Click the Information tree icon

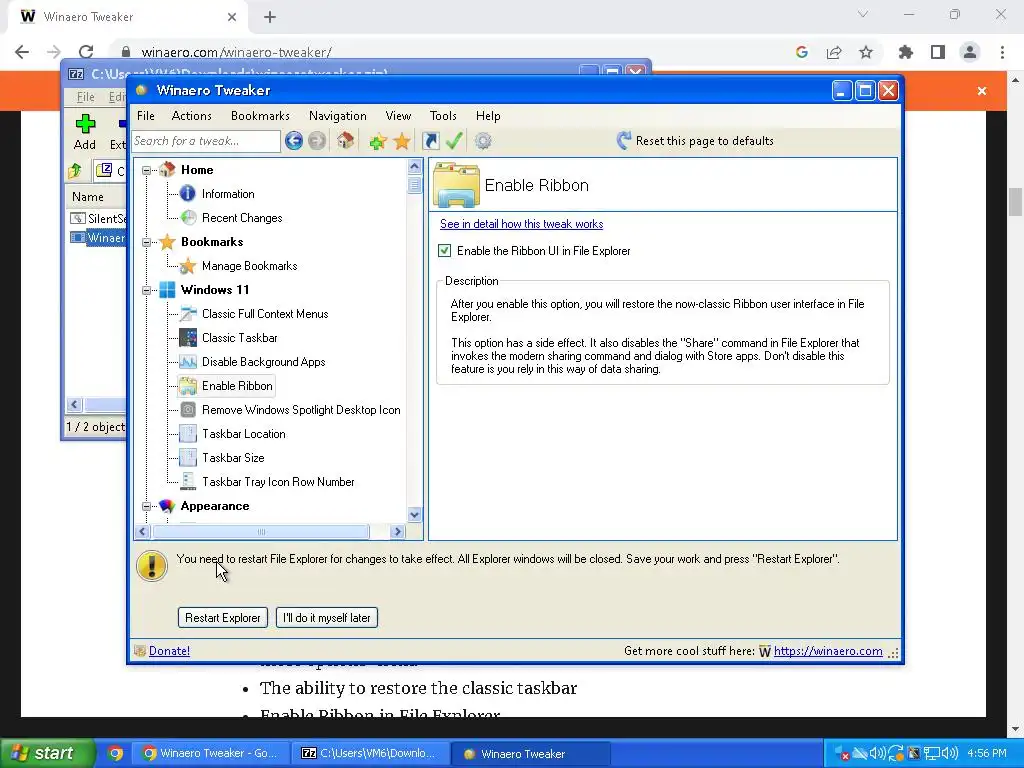coord(187,193)
